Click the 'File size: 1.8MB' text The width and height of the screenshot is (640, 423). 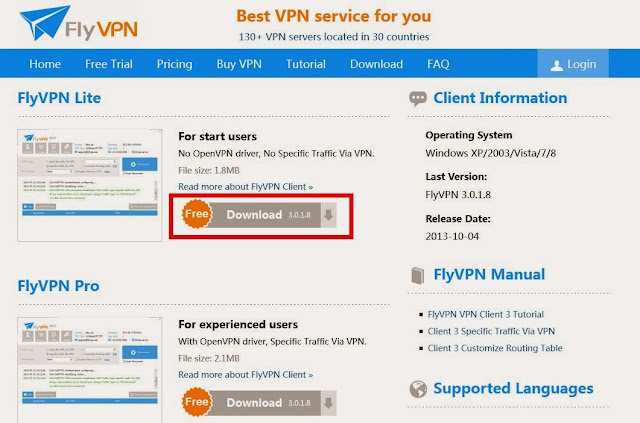click(209, 170)
